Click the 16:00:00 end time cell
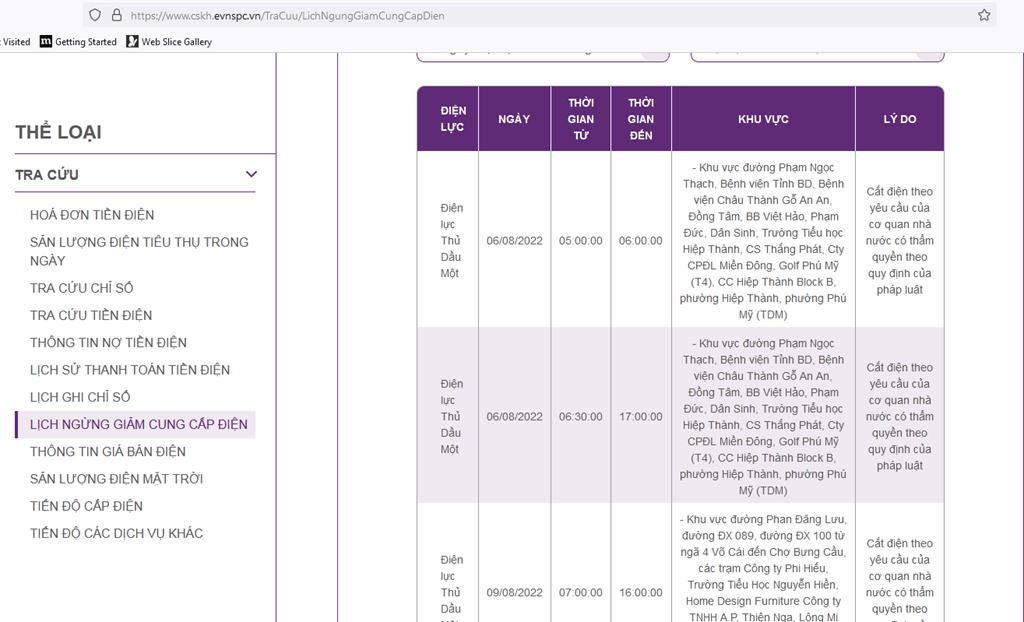The width and height of the screenshot is (1024, 622). tap(641, 593)
